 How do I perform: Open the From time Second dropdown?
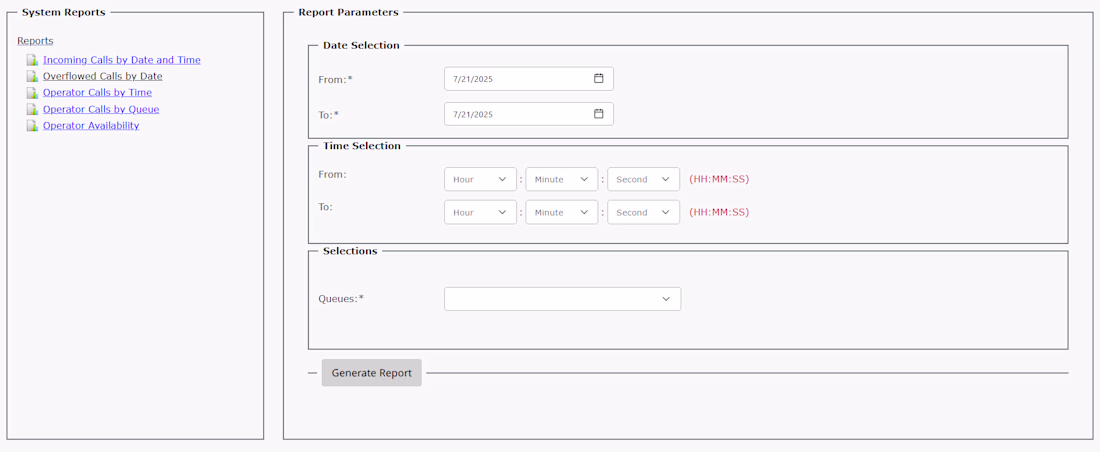click(x=643, y=180)
